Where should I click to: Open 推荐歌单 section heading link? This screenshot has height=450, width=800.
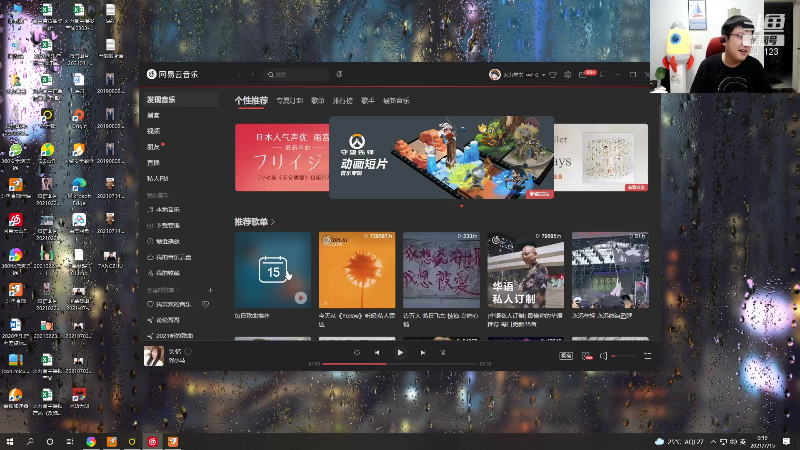255,222
